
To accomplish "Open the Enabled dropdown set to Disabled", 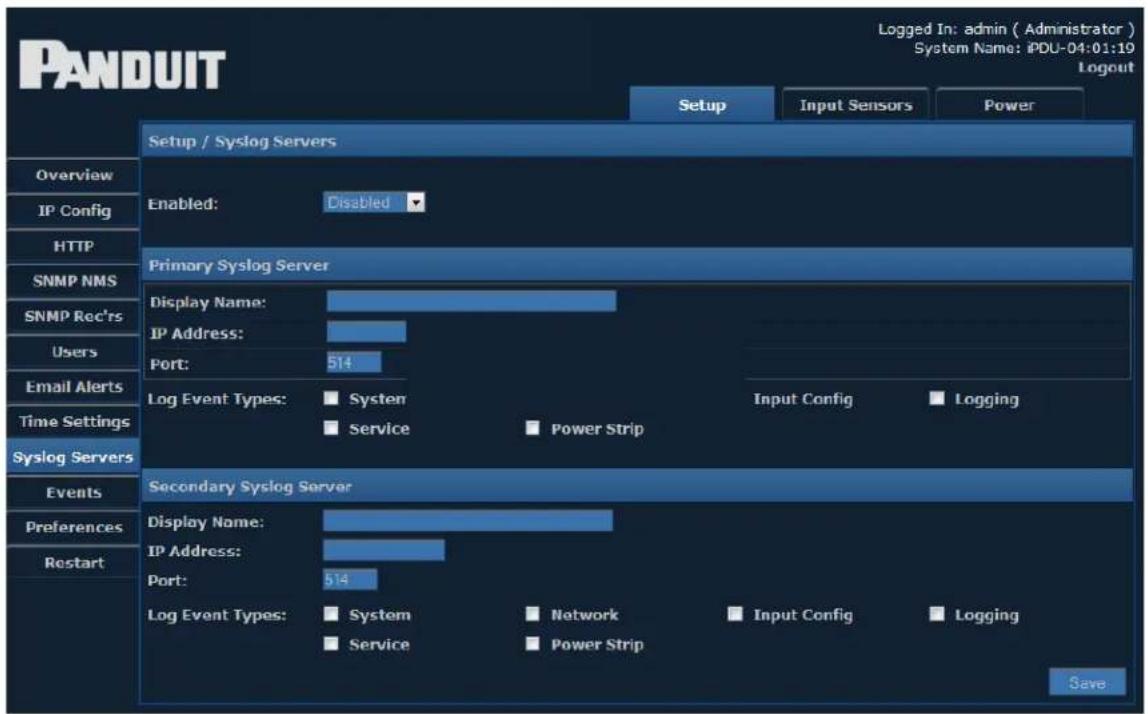I will coord(374,203).
